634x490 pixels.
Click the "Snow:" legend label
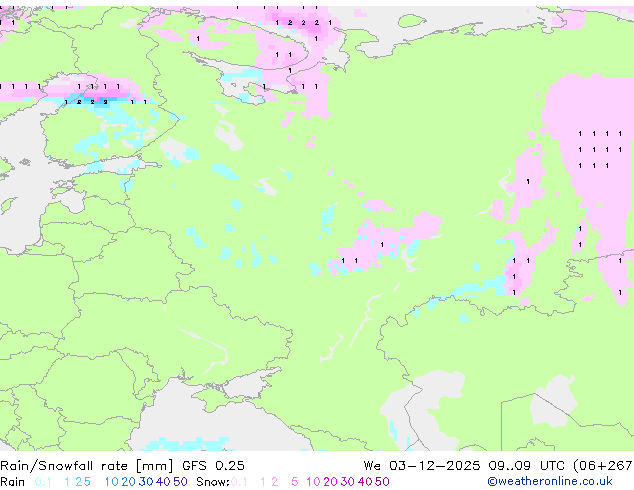(213, 482)
